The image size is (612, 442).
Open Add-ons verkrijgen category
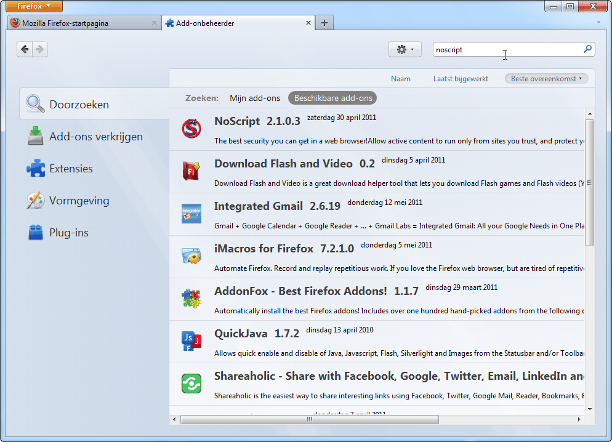point(94,136)
